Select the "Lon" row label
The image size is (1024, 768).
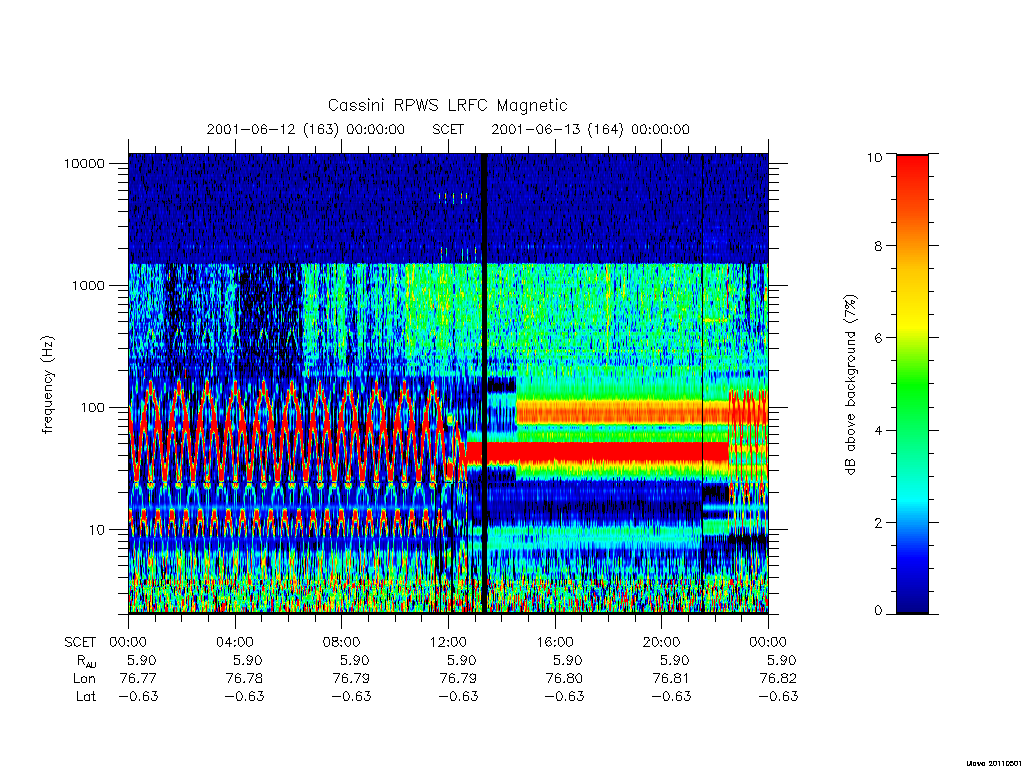tap(84, 679)
